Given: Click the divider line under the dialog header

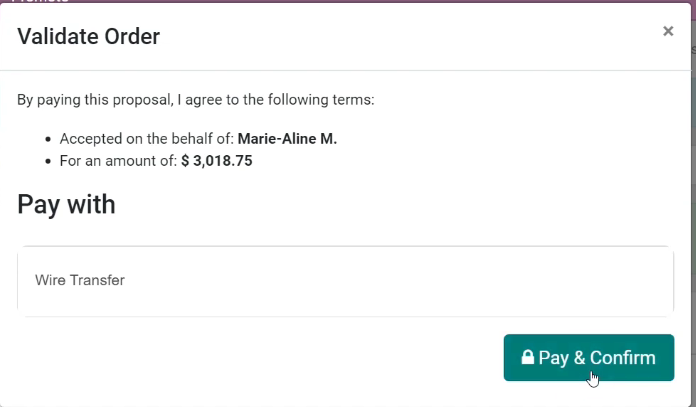Looking at the screenshot, I should [345, 70].
